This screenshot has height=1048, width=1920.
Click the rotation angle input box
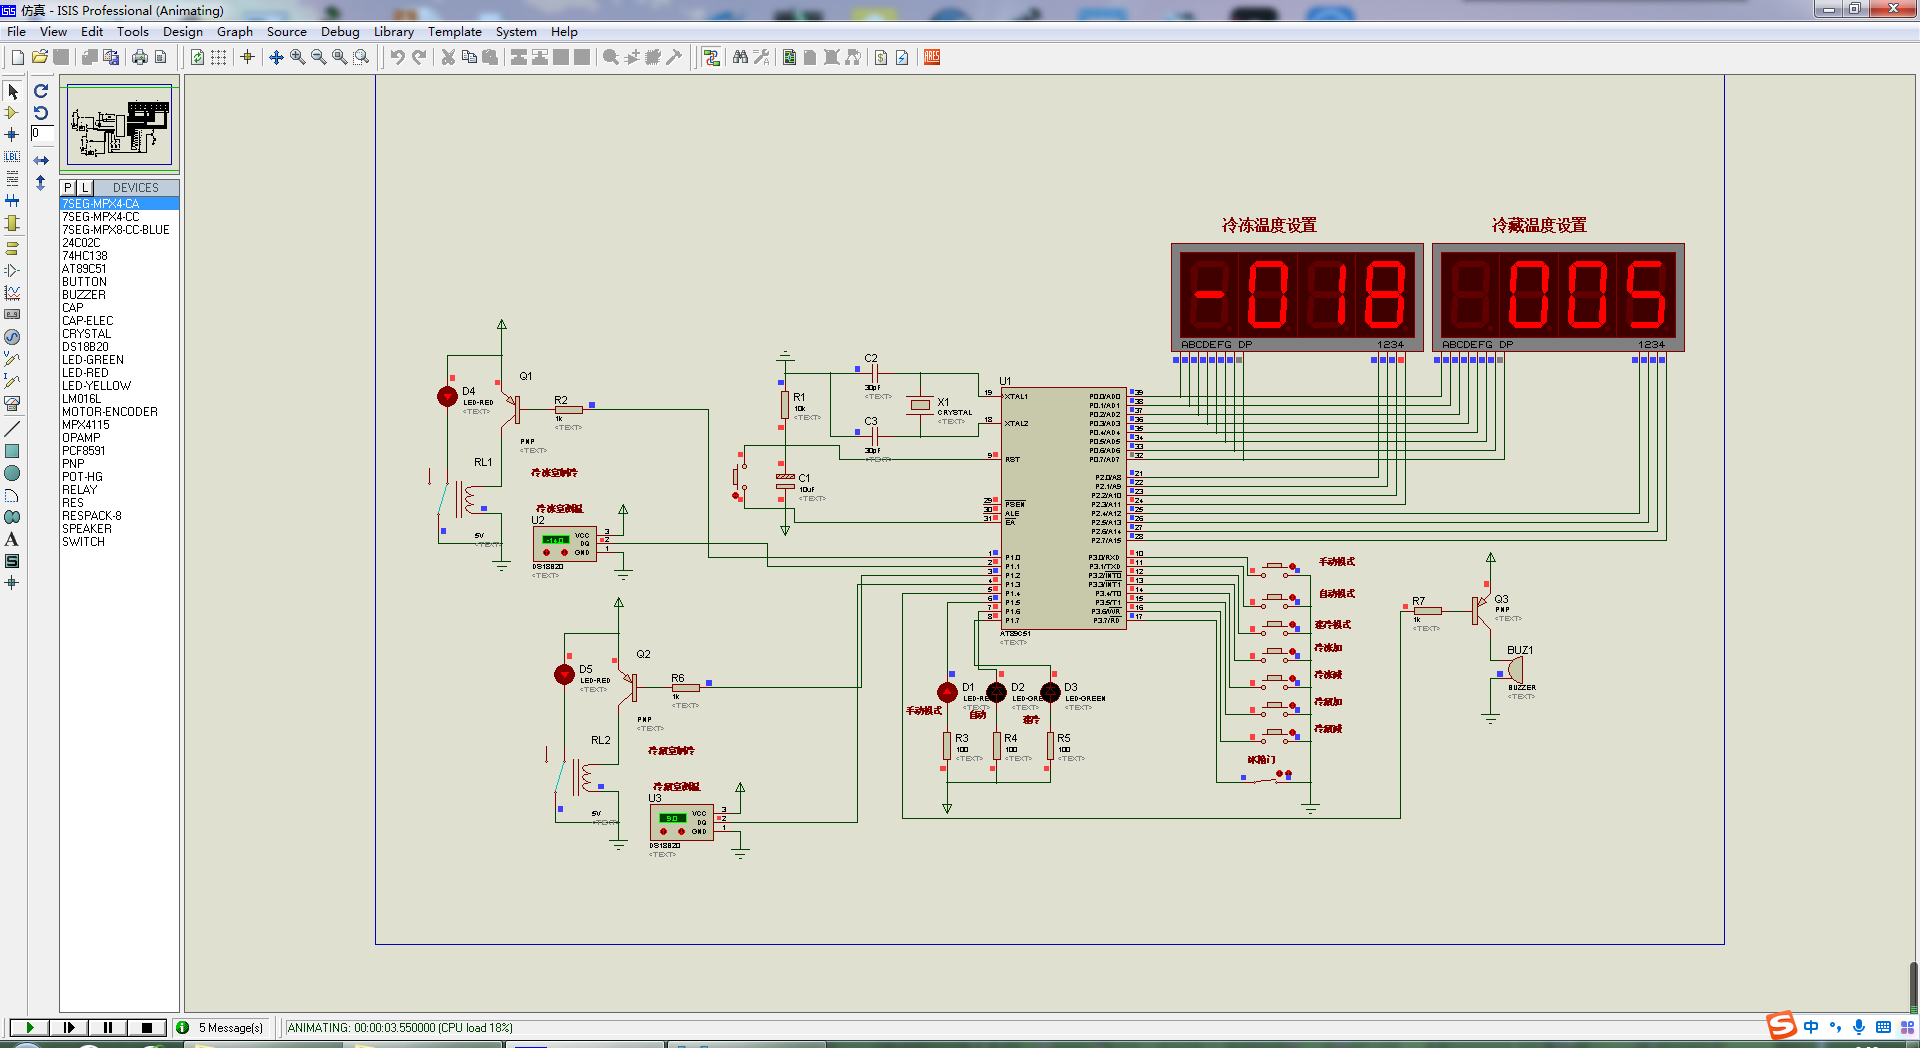42,133
